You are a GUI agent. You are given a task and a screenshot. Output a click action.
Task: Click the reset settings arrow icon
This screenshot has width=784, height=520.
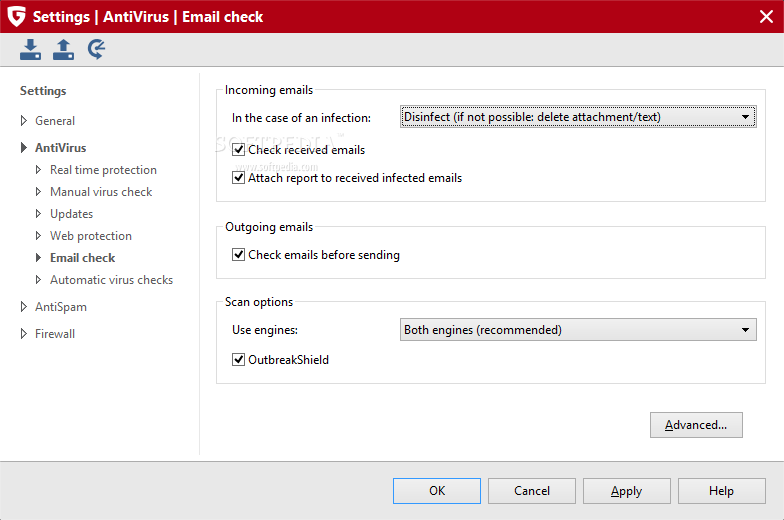tap(96, 50)
